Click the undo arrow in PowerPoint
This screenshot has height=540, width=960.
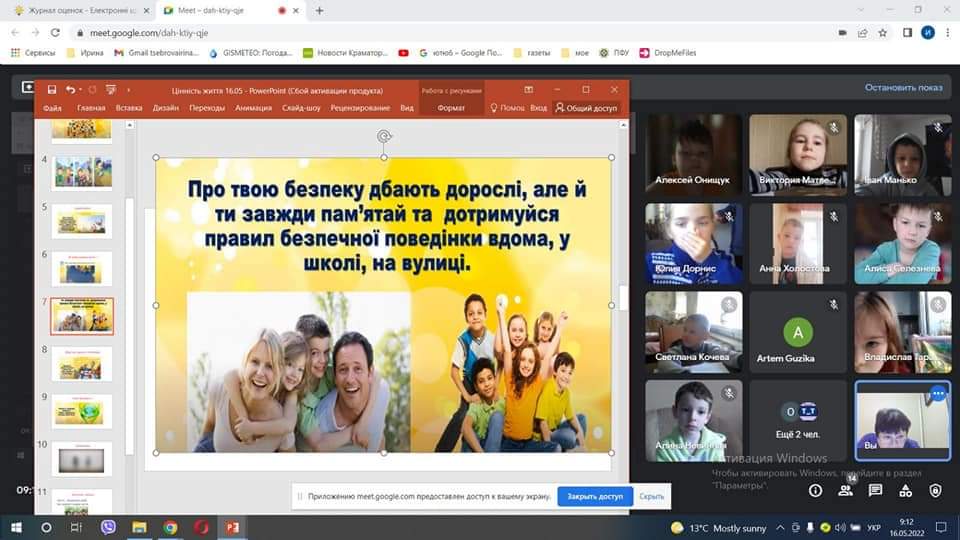click(70, 89)
